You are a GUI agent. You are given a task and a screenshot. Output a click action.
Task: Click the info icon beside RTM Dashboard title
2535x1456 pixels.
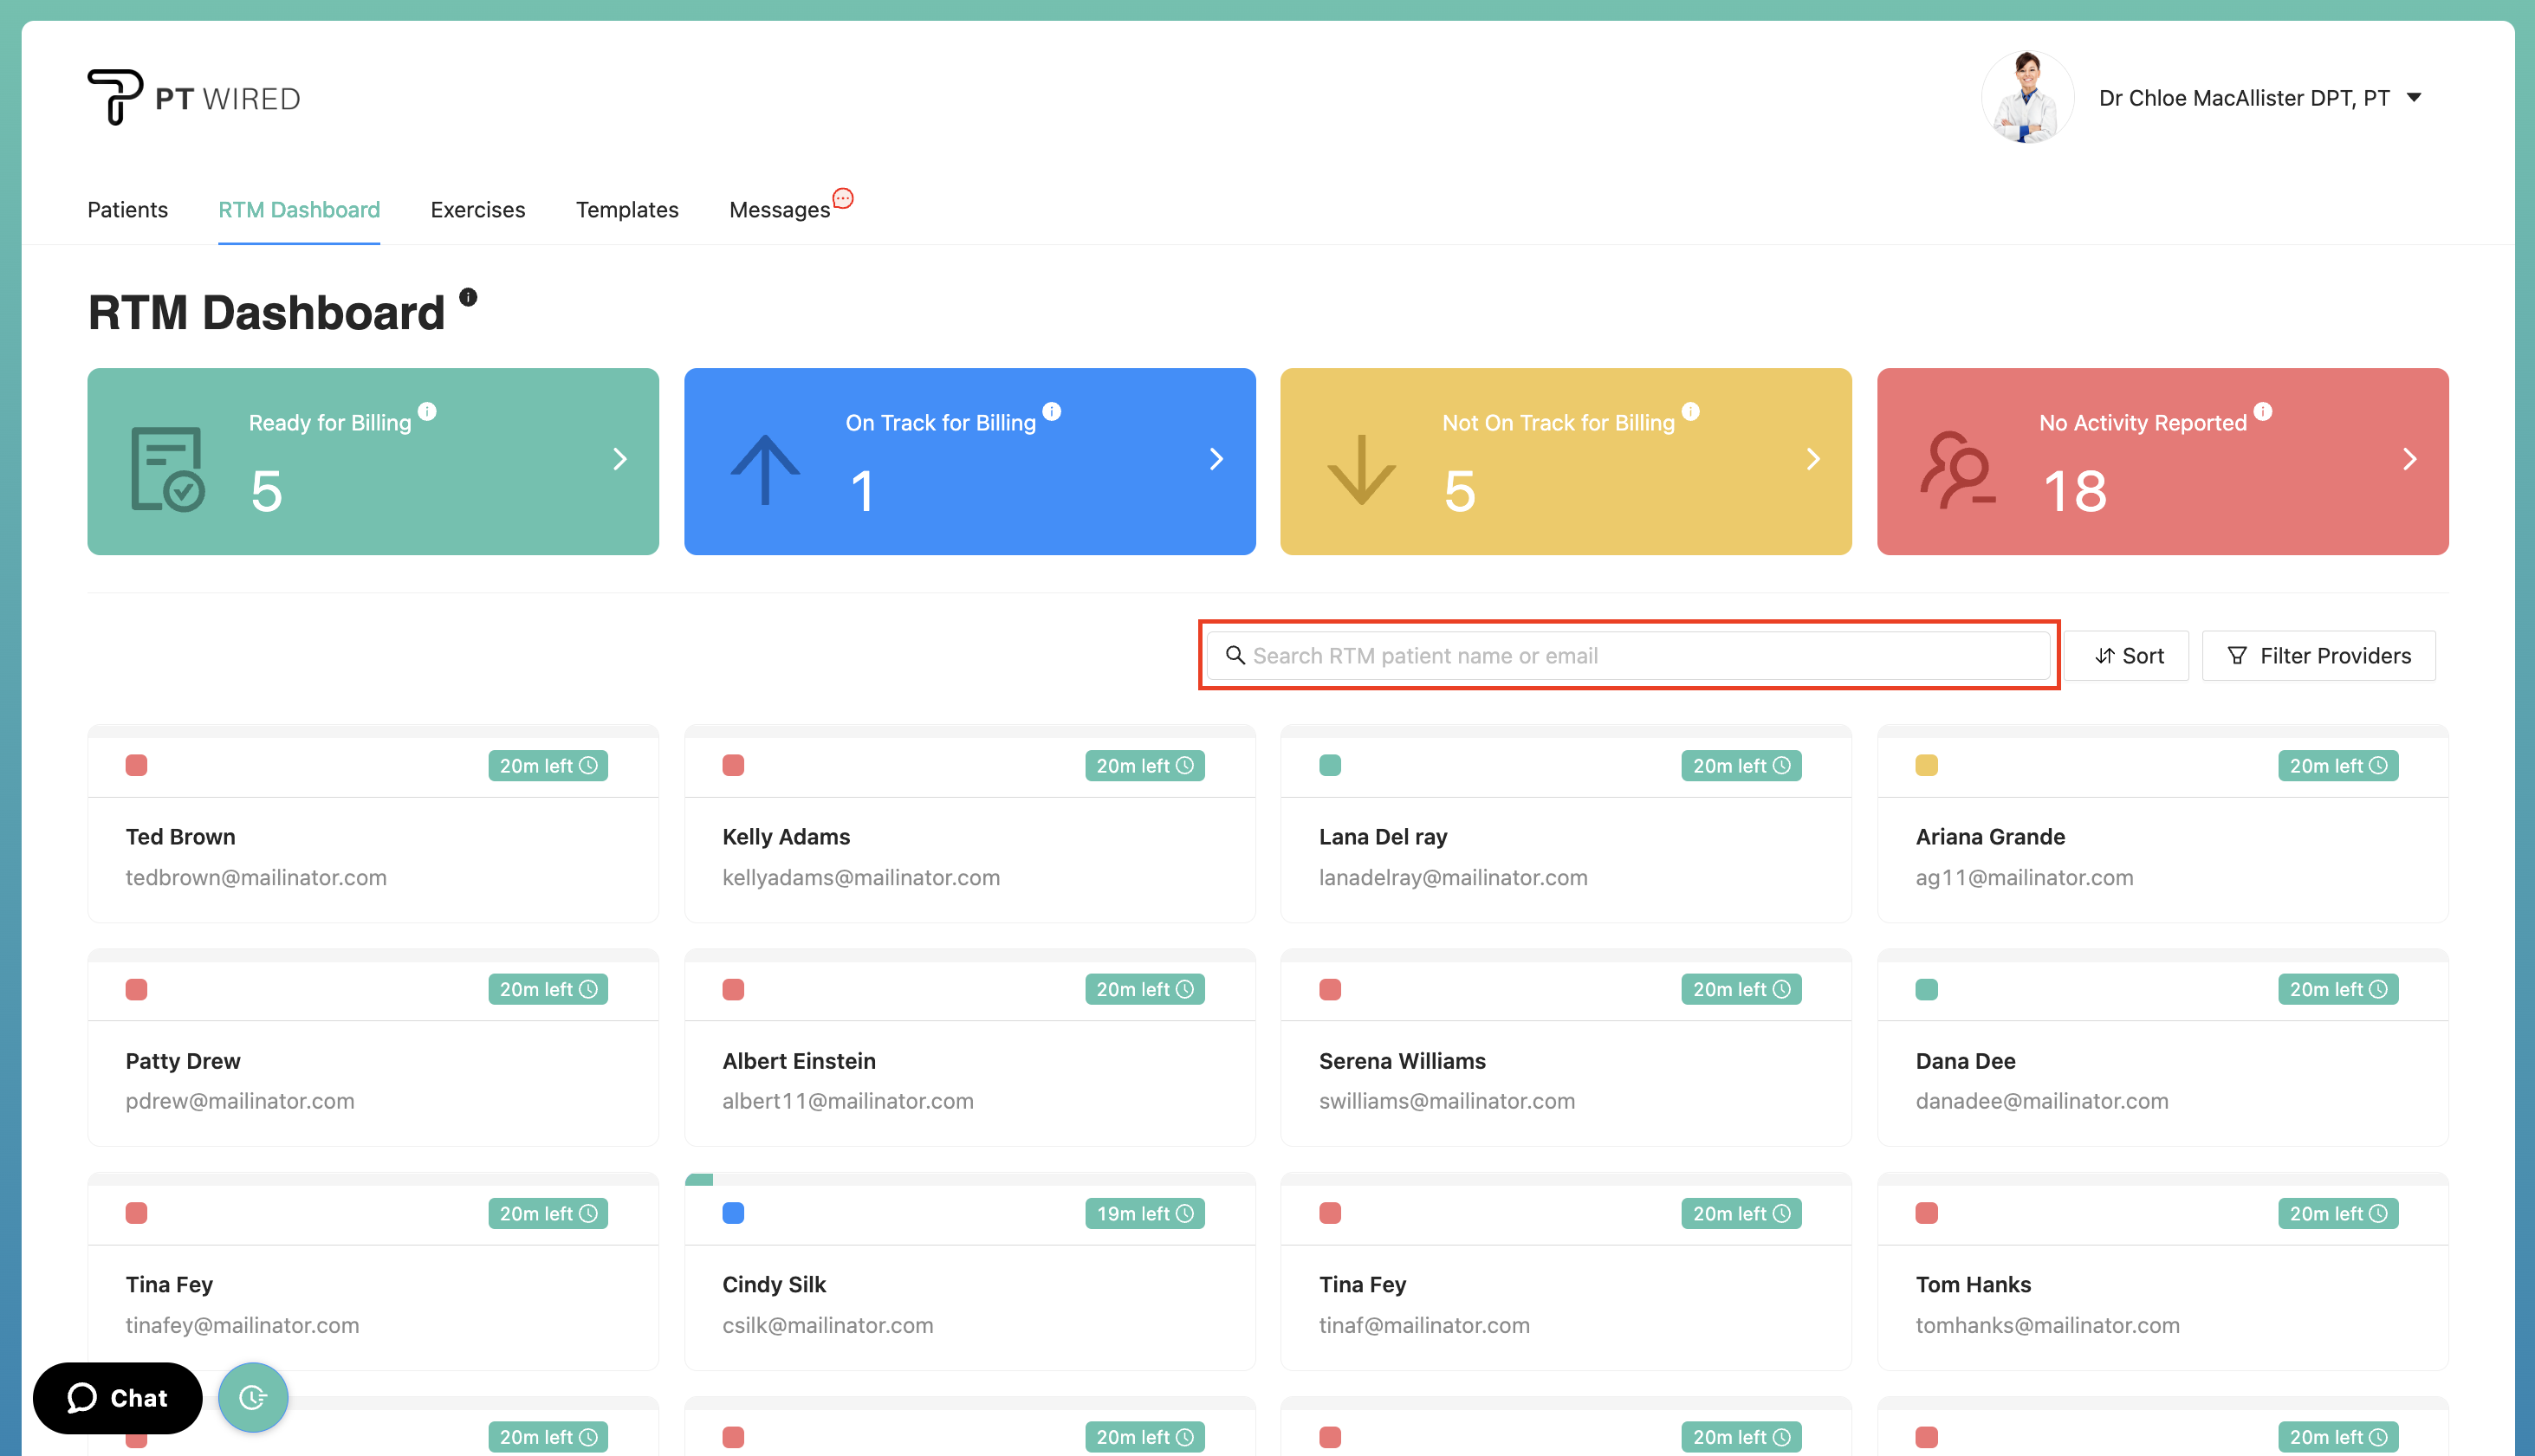pos(468,296)
